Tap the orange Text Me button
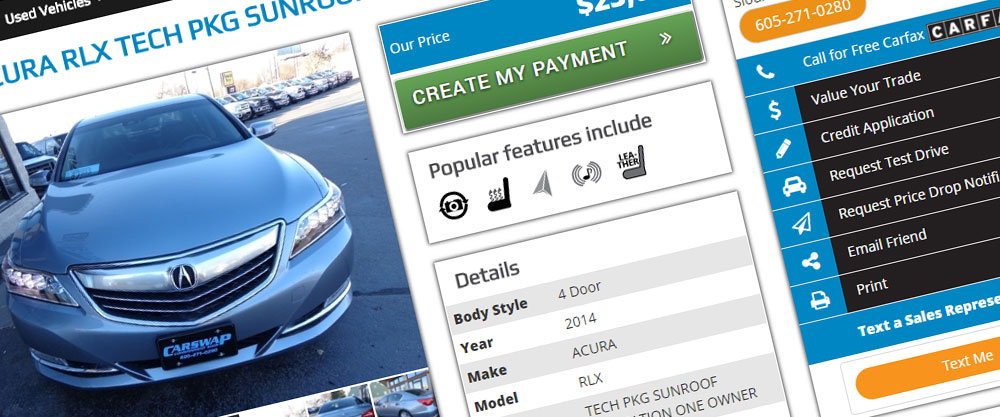 point(928,372)
